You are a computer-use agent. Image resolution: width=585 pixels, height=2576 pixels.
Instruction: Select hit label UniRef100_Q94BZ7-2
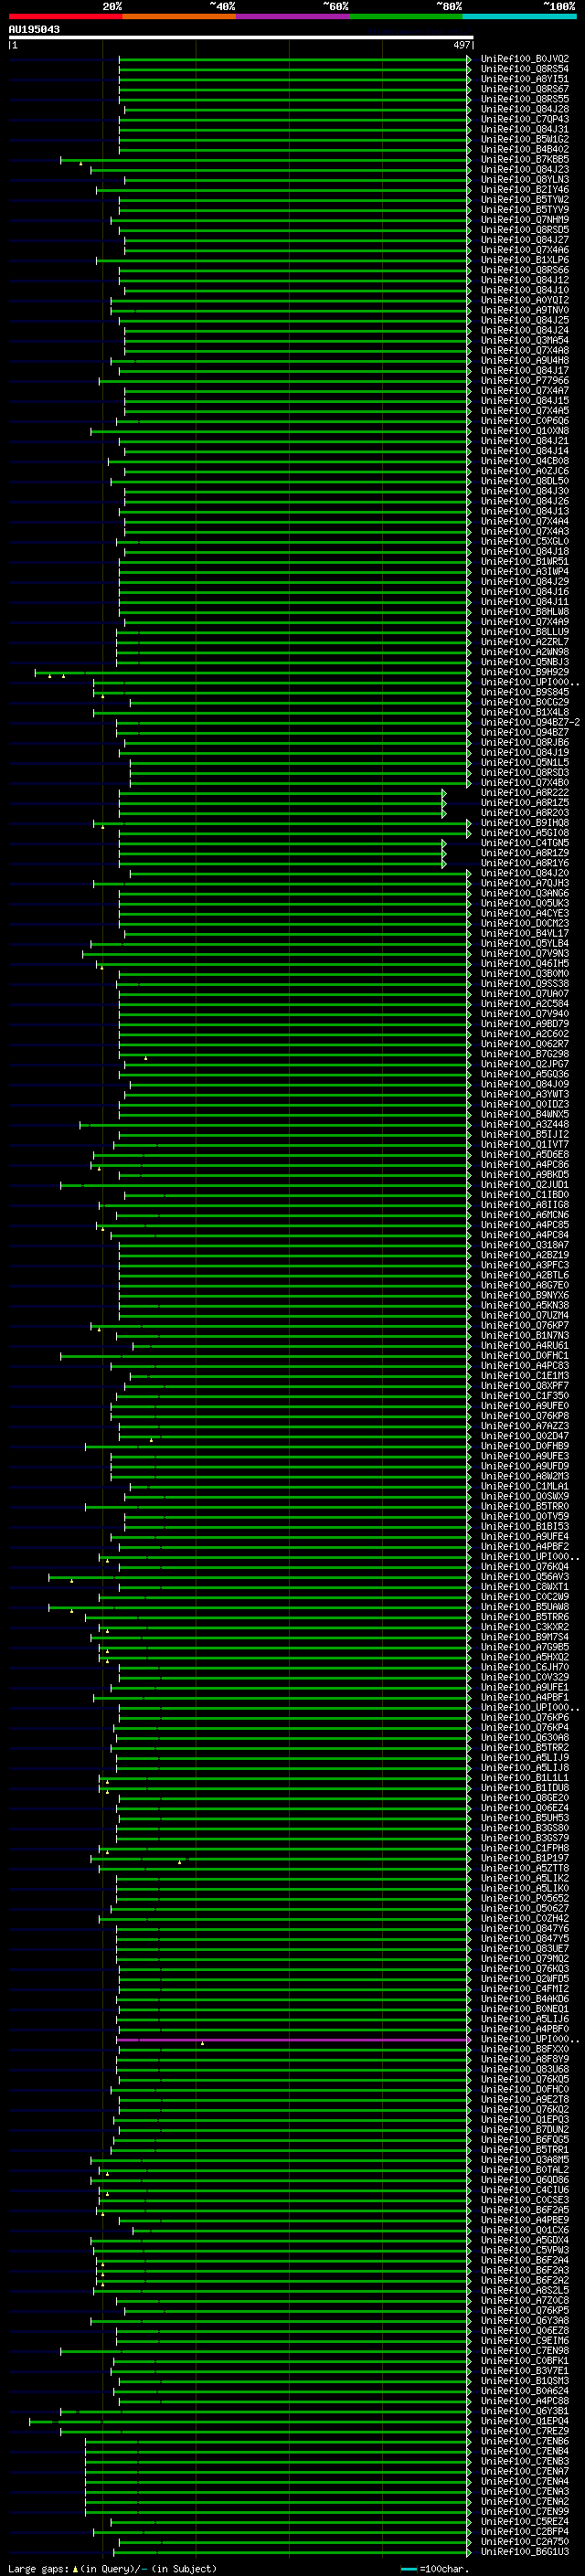coord(530,722)
